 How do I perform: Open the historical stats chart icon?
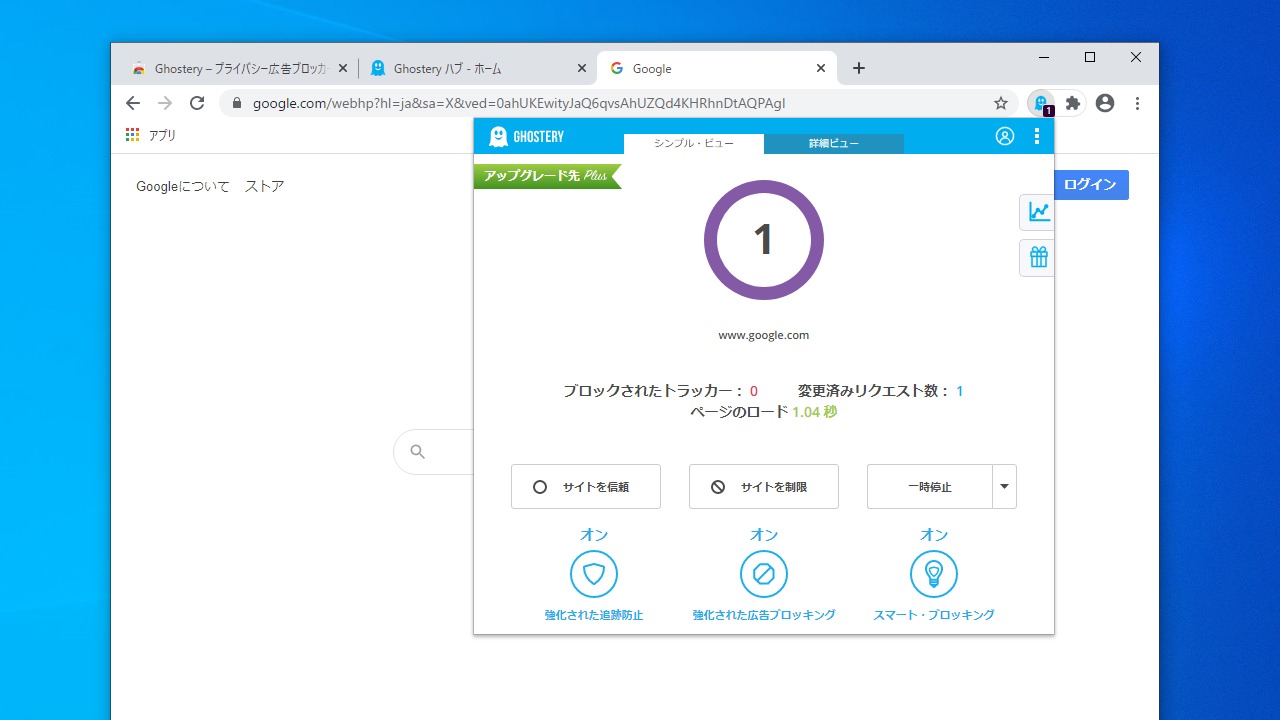(1038, 212)
